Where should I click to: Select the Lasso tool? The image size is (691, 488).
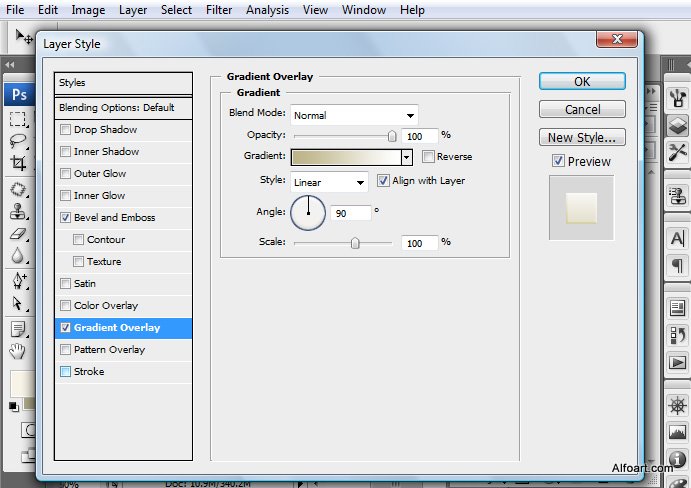point(17,141)
